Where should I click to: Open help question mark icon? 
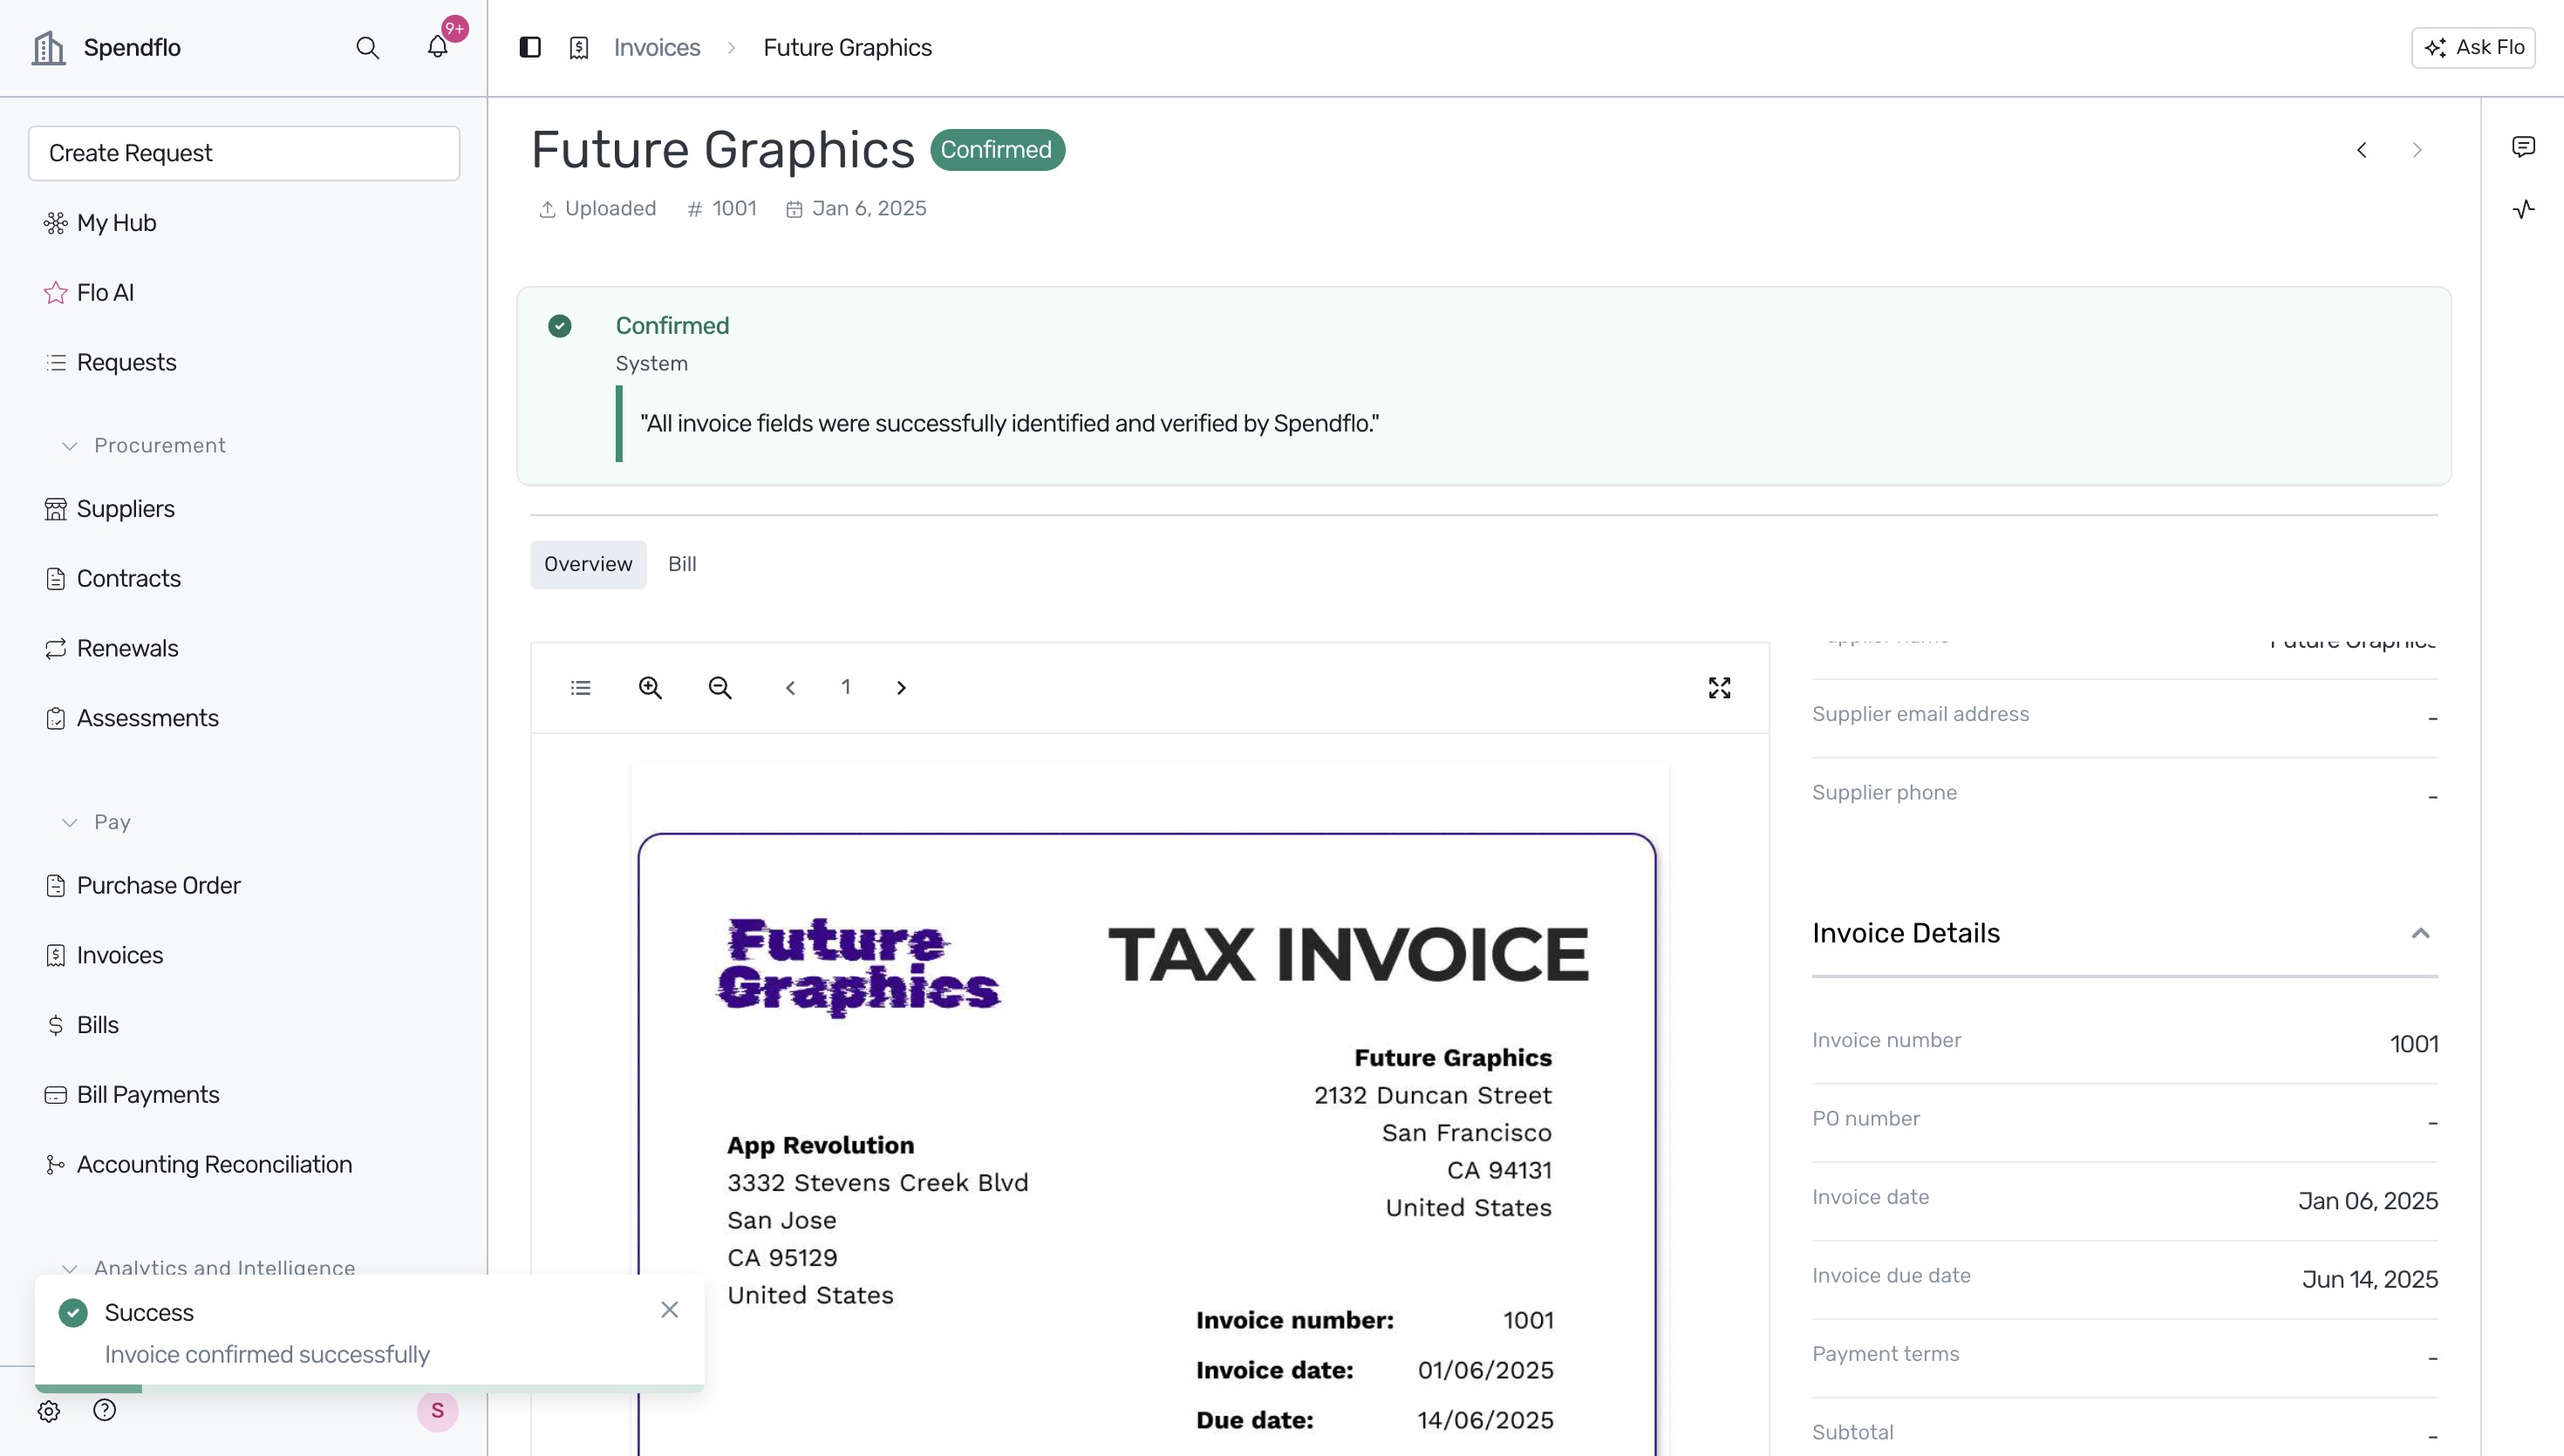[104, 1410]
